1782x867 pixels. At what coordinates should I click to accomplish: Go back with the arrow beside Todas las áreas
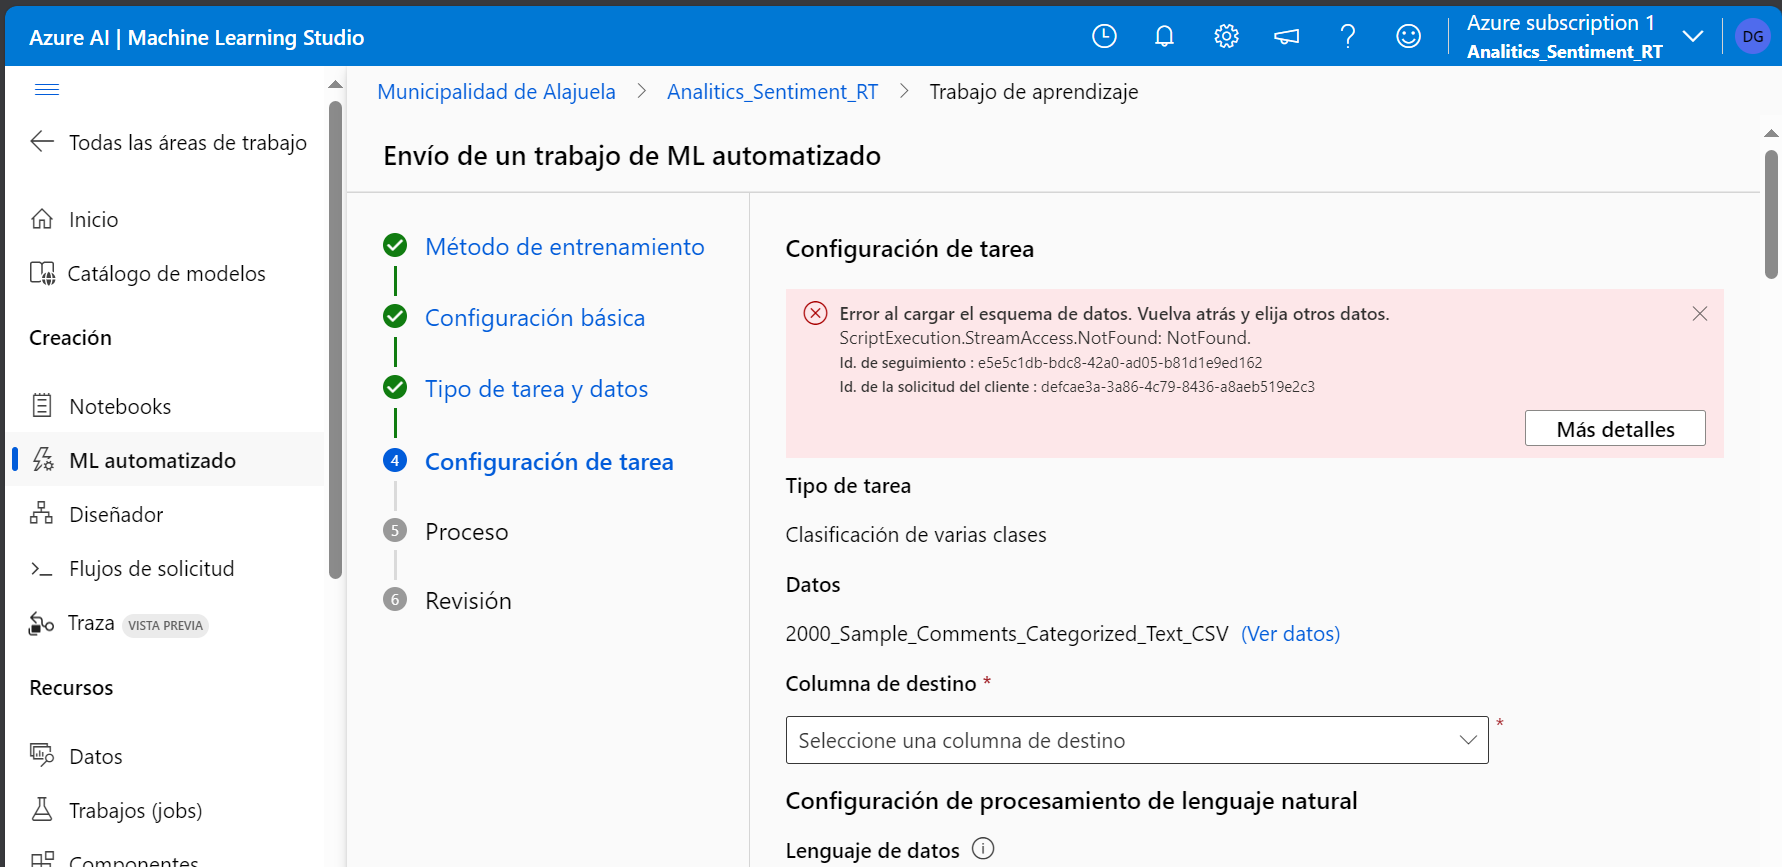(42, 141)
